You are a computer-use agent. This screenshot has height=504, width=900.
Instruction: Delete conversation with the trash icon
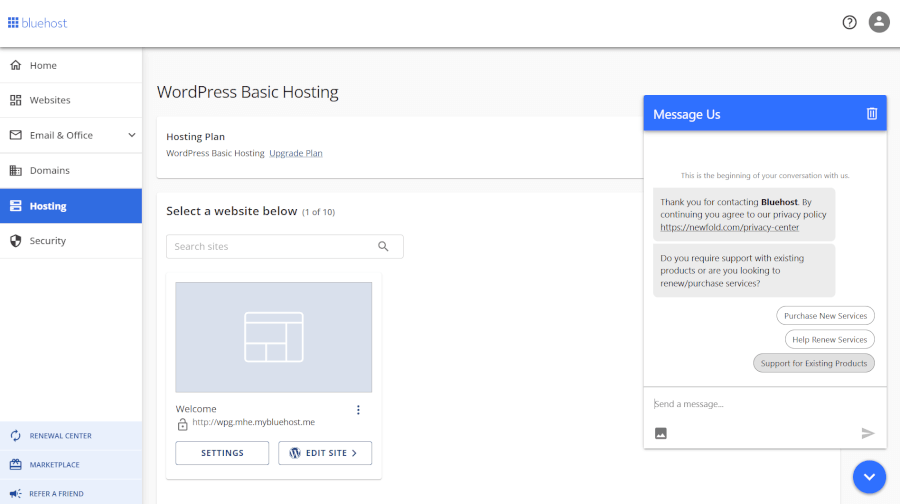(872, 114)
